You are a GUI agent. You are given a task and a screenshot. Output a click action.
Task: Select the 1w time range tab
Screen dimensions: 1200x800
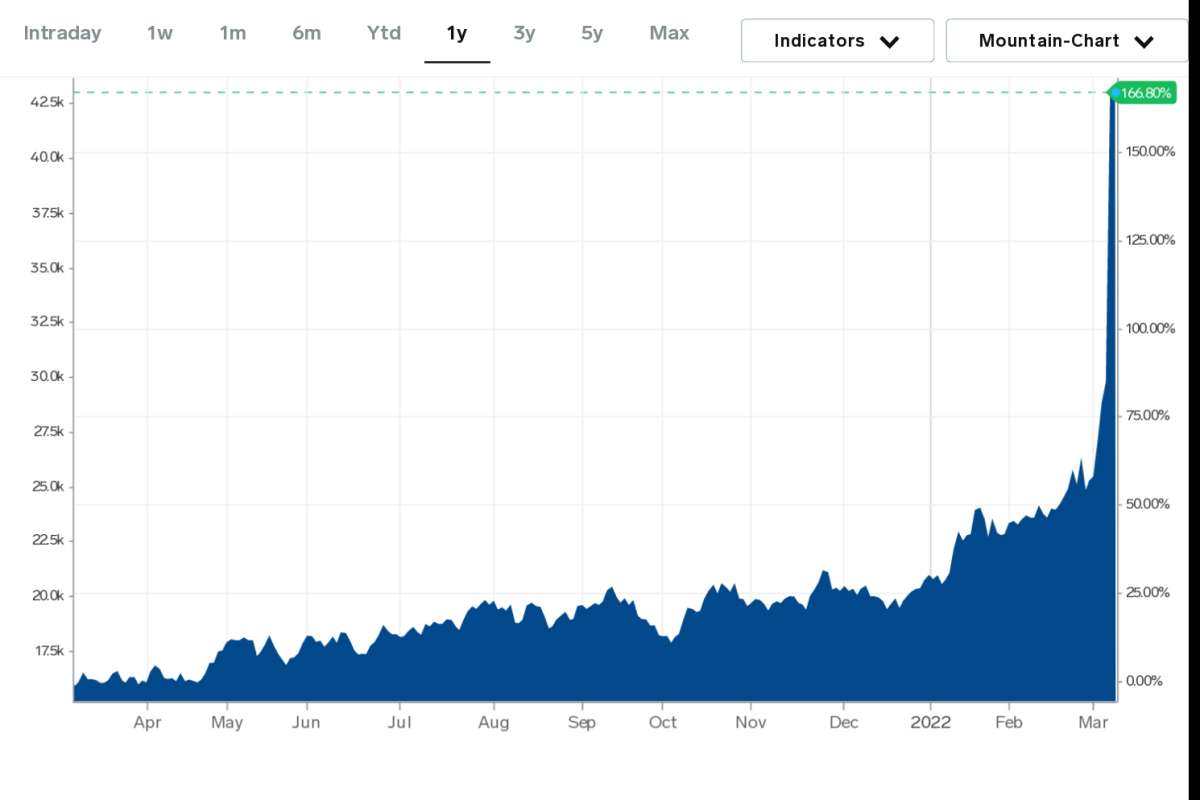[160, 33]
